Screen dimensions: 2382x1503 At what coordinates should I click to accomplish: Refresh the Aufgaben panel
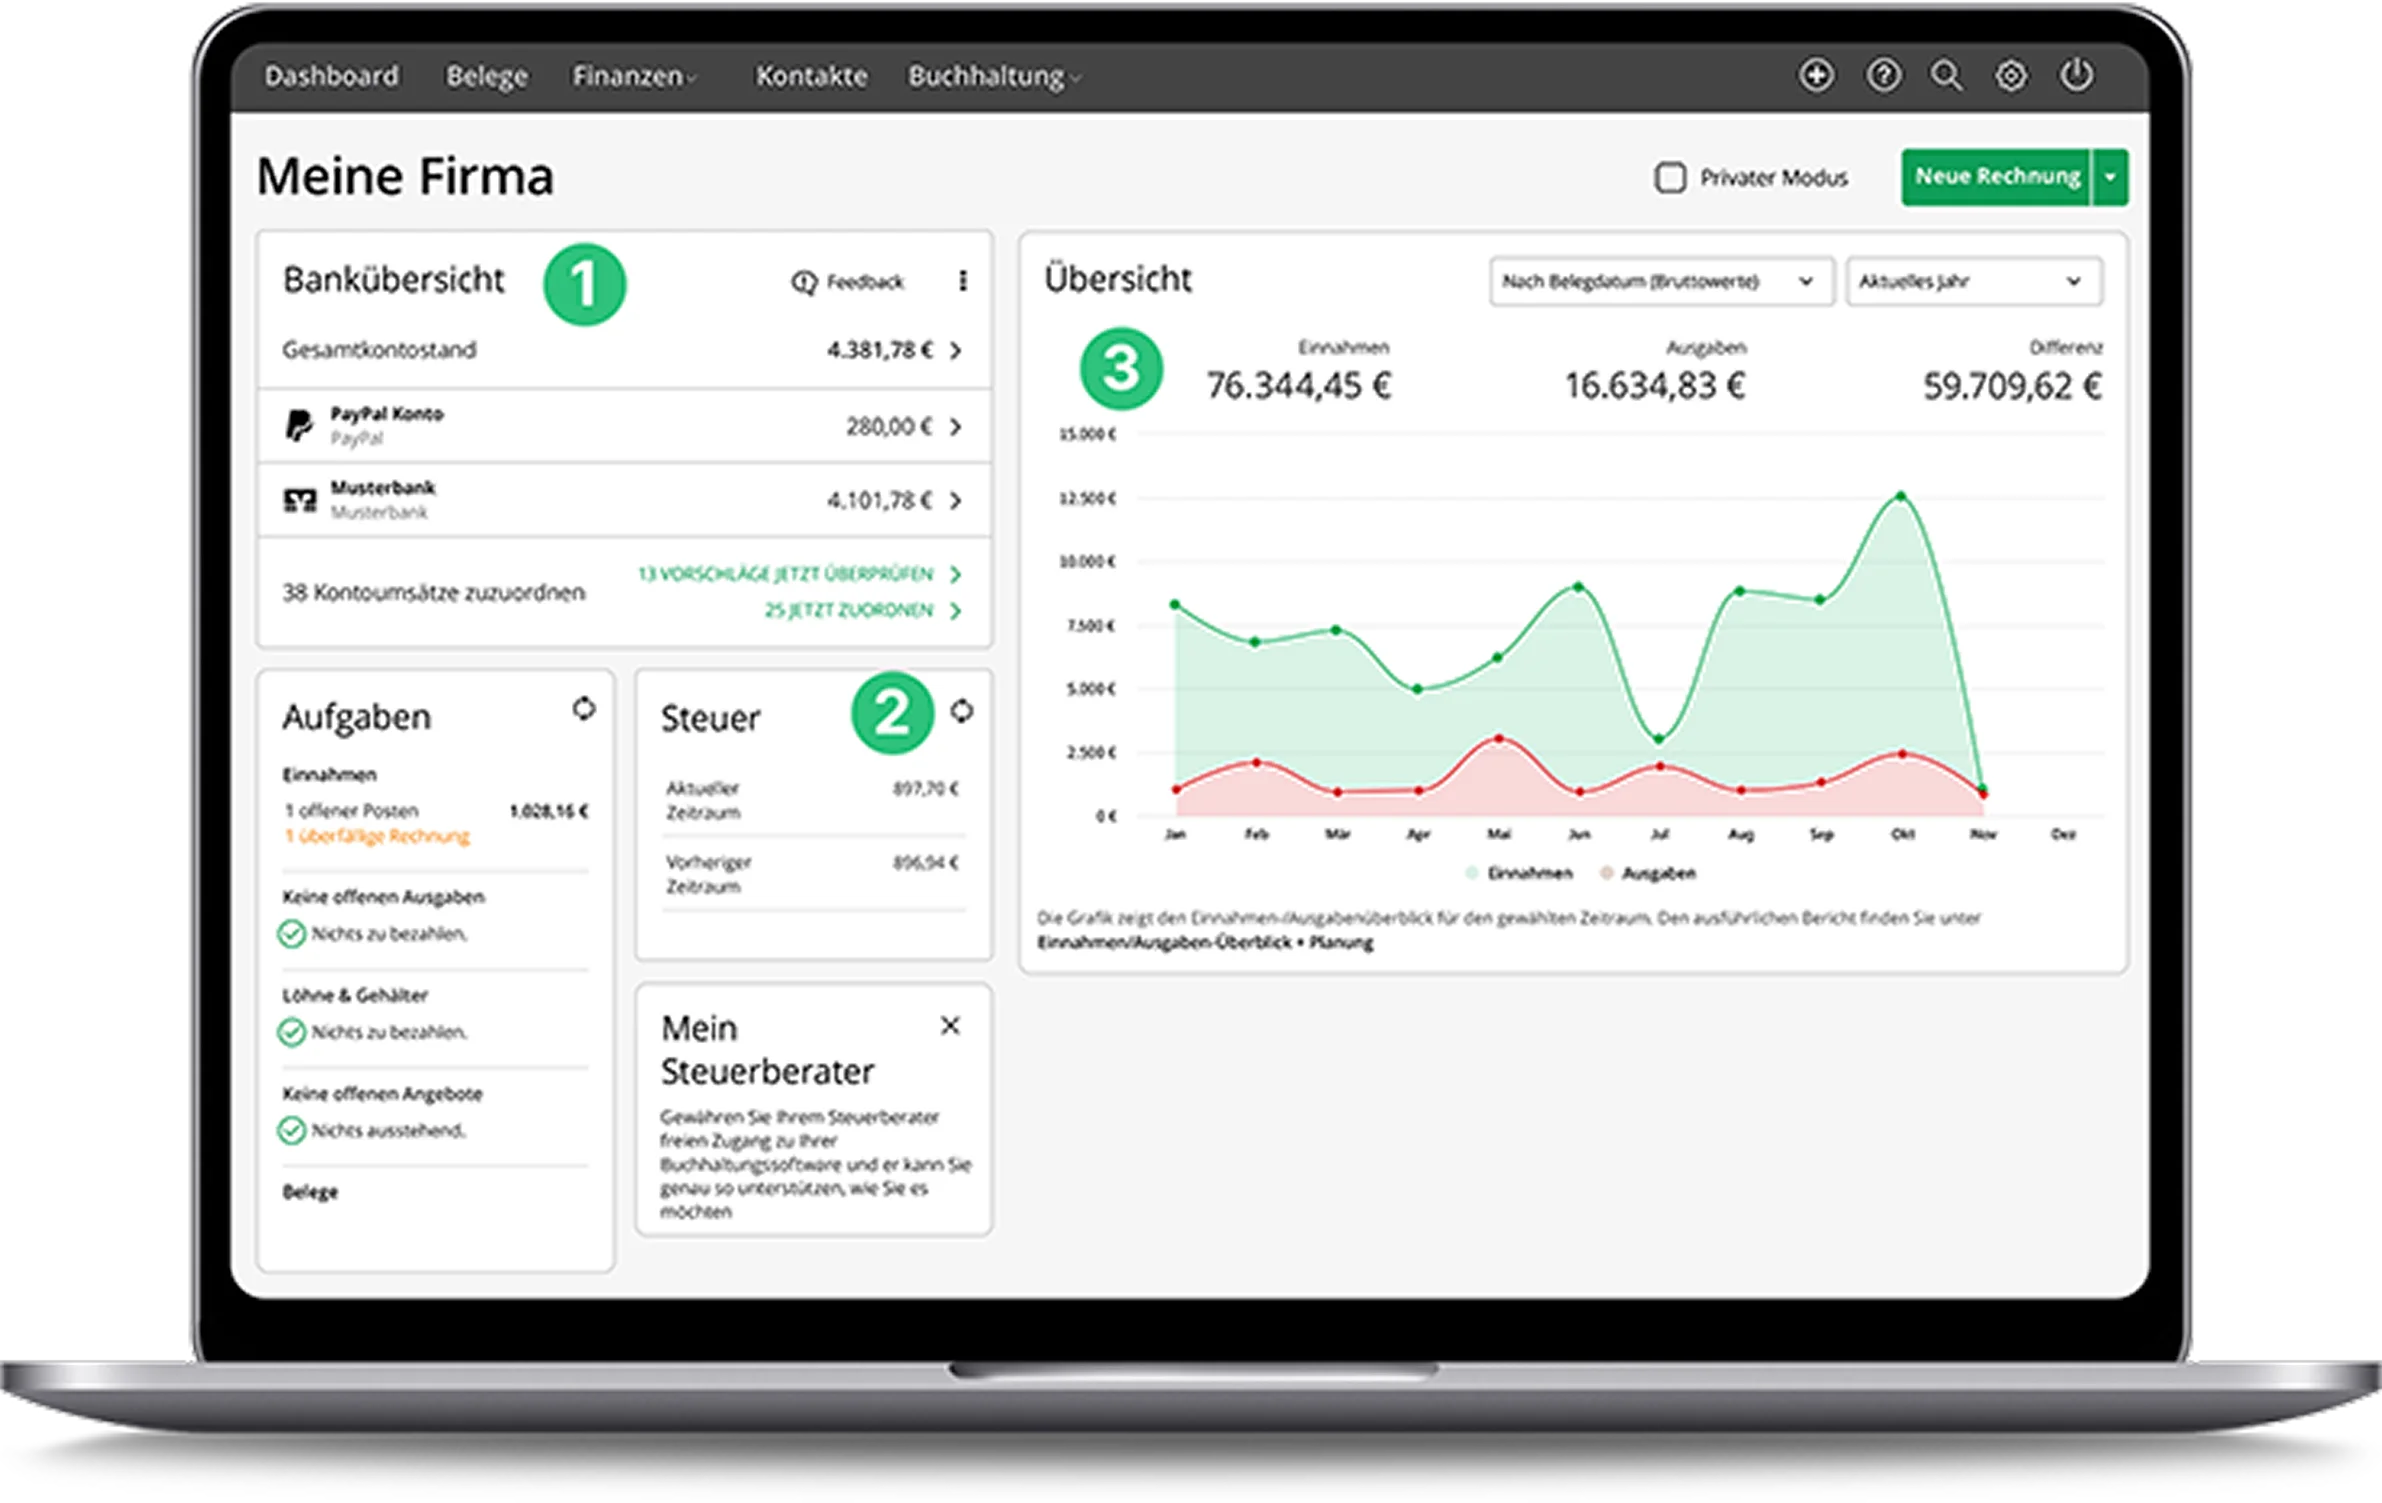(584, 709)
